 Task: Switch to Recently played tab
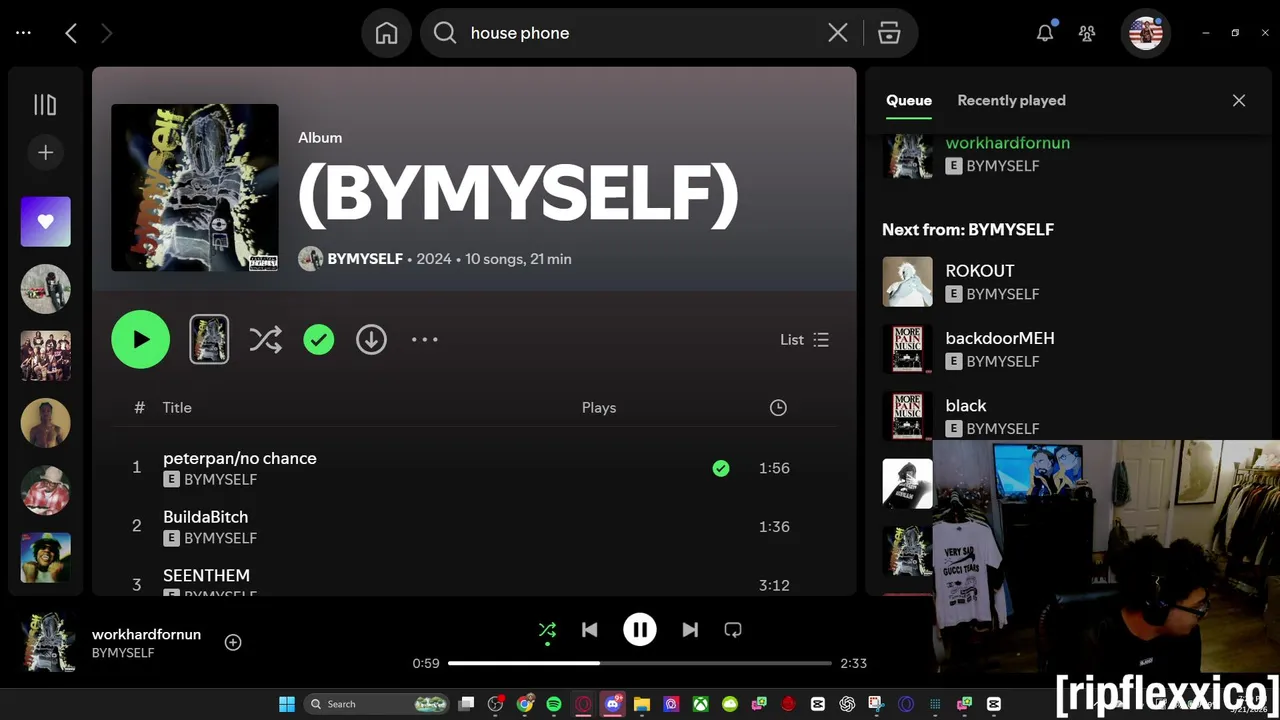pyautogui.click(x=1011, y=101)
